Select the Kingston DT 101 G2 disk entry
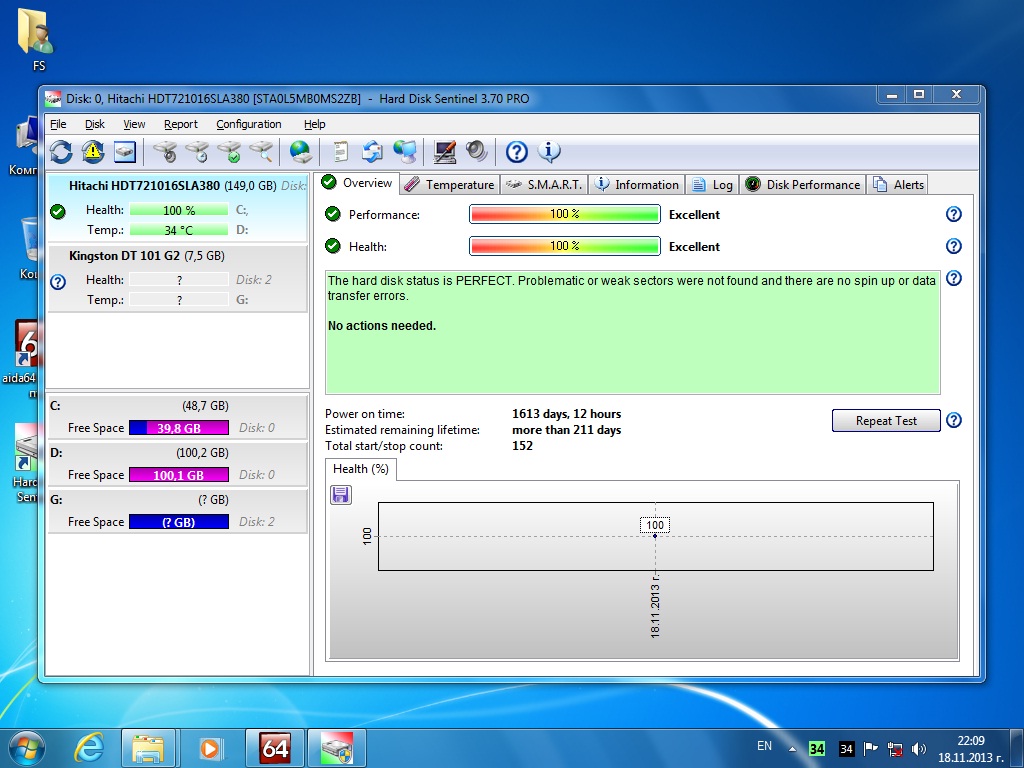The height and width of the screenshot is (768, 1024). pyautogui.click(x=178, y=278)
